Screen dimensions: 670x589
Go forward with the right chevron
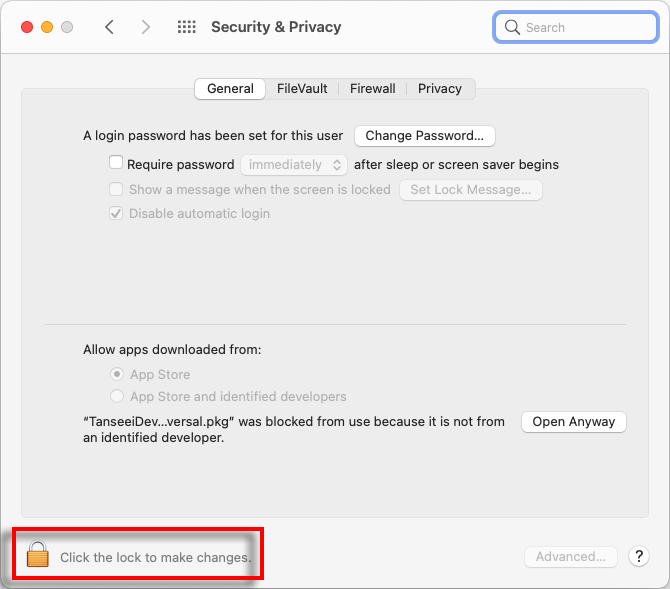coord(146,27)
